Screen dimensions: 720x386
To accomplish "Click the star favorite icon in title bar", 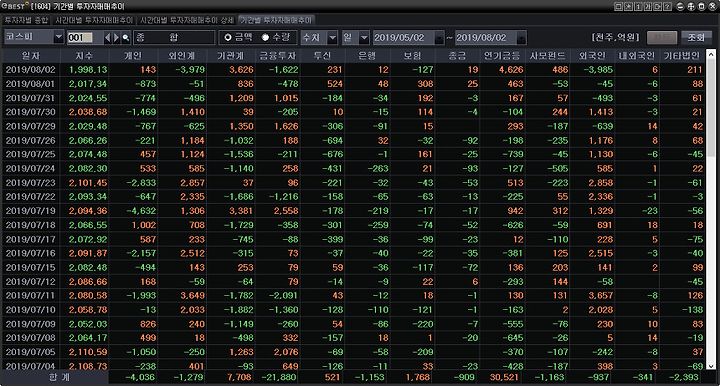I will 628,6.
